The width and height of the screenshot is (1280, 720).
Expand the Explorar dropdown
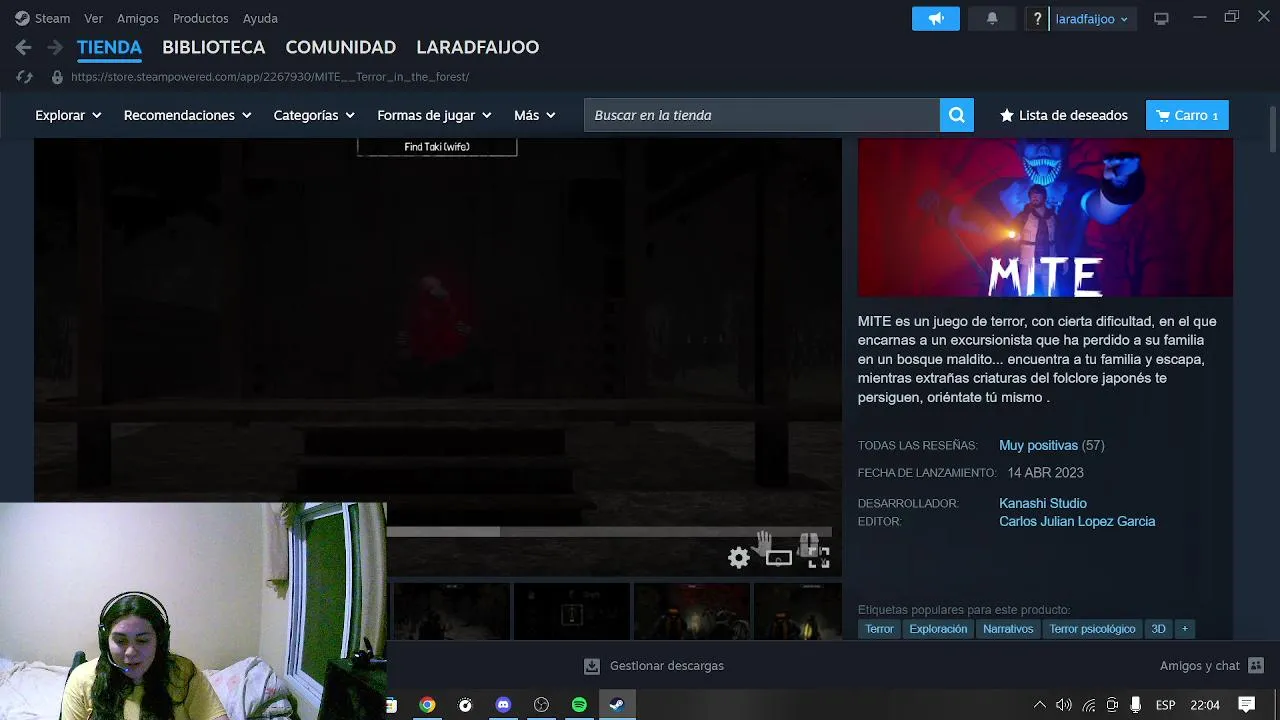coord(68,115)
